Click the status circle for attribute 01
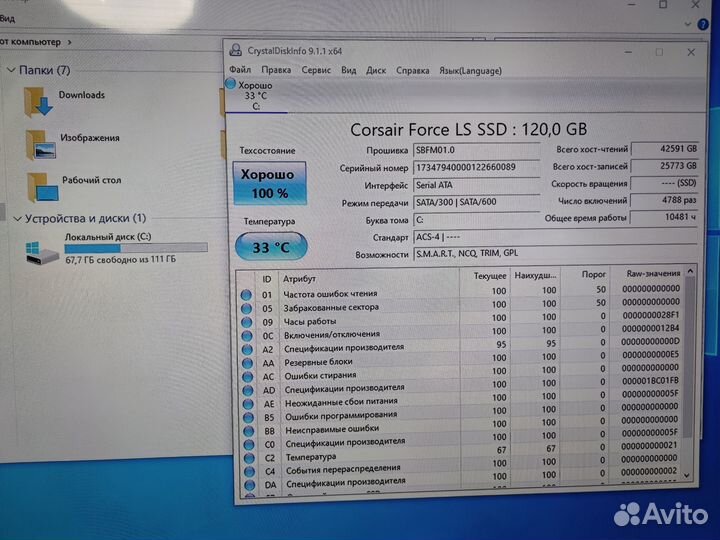720x540 pixels. 246,295
